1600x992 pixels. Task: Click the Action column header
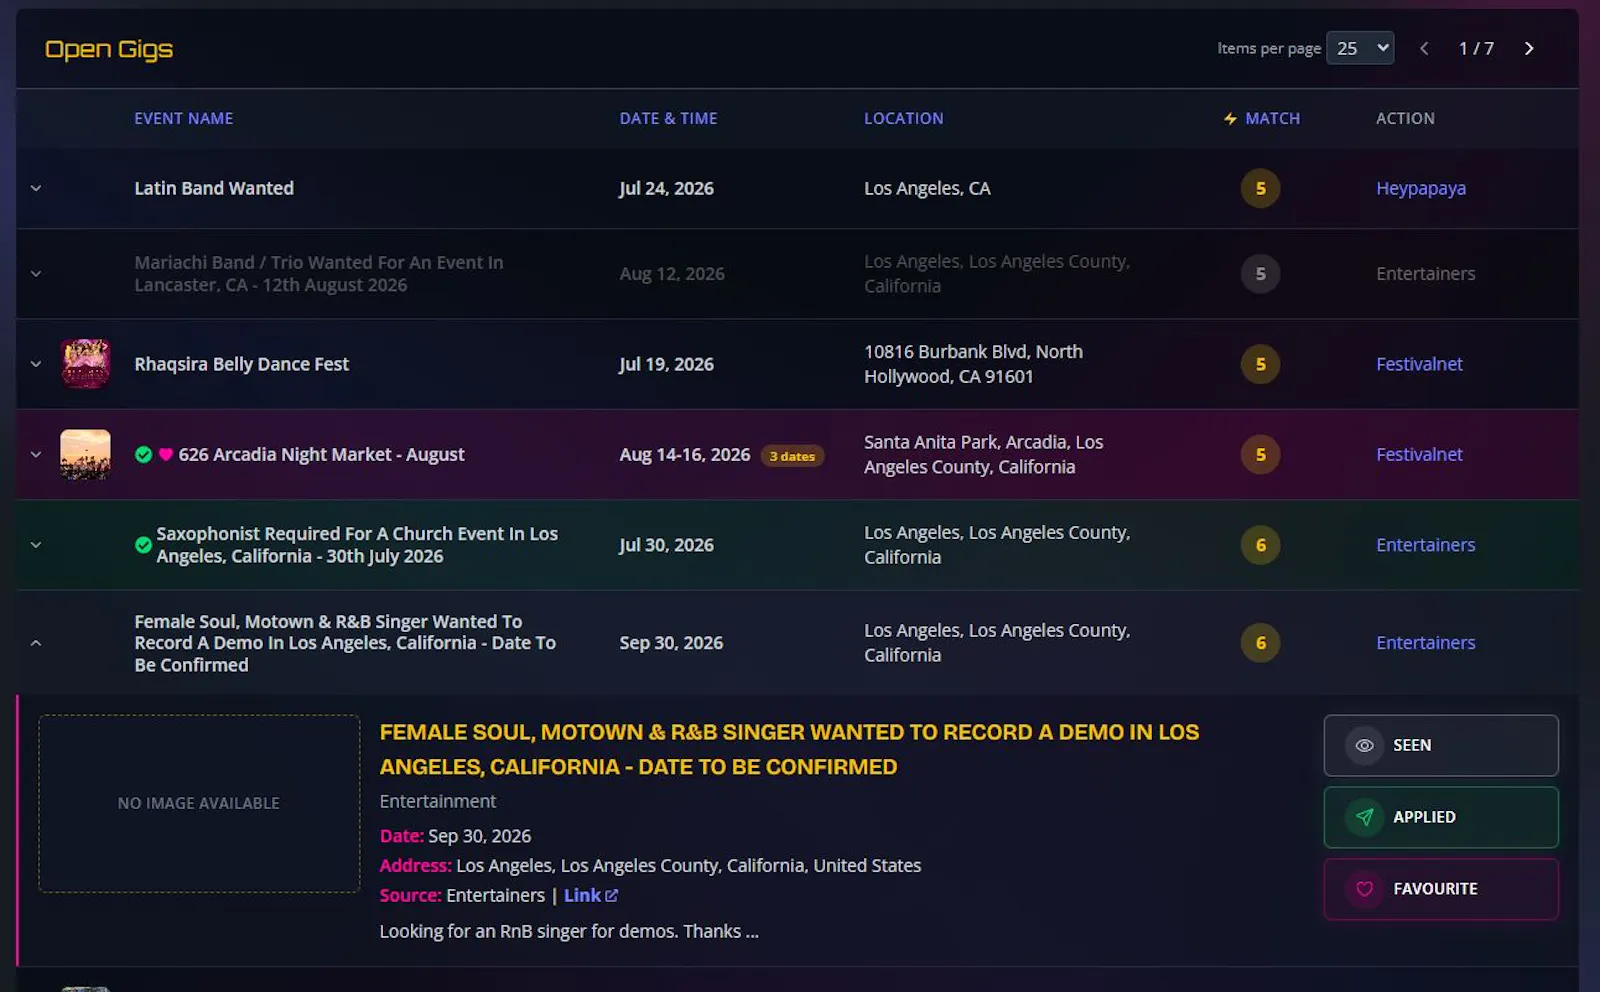tap(1405, 118)
